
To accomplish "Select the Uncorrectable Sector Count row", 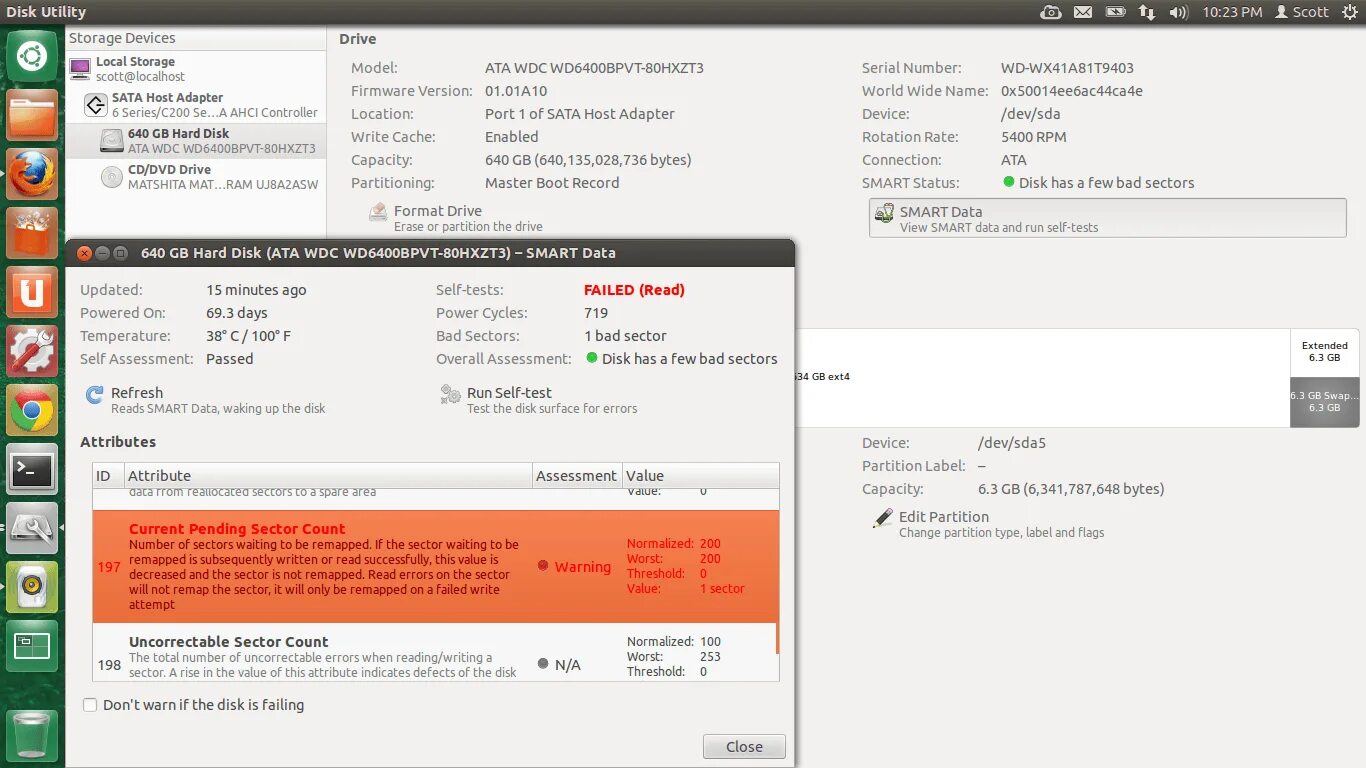I will click(x=434, y=652).
